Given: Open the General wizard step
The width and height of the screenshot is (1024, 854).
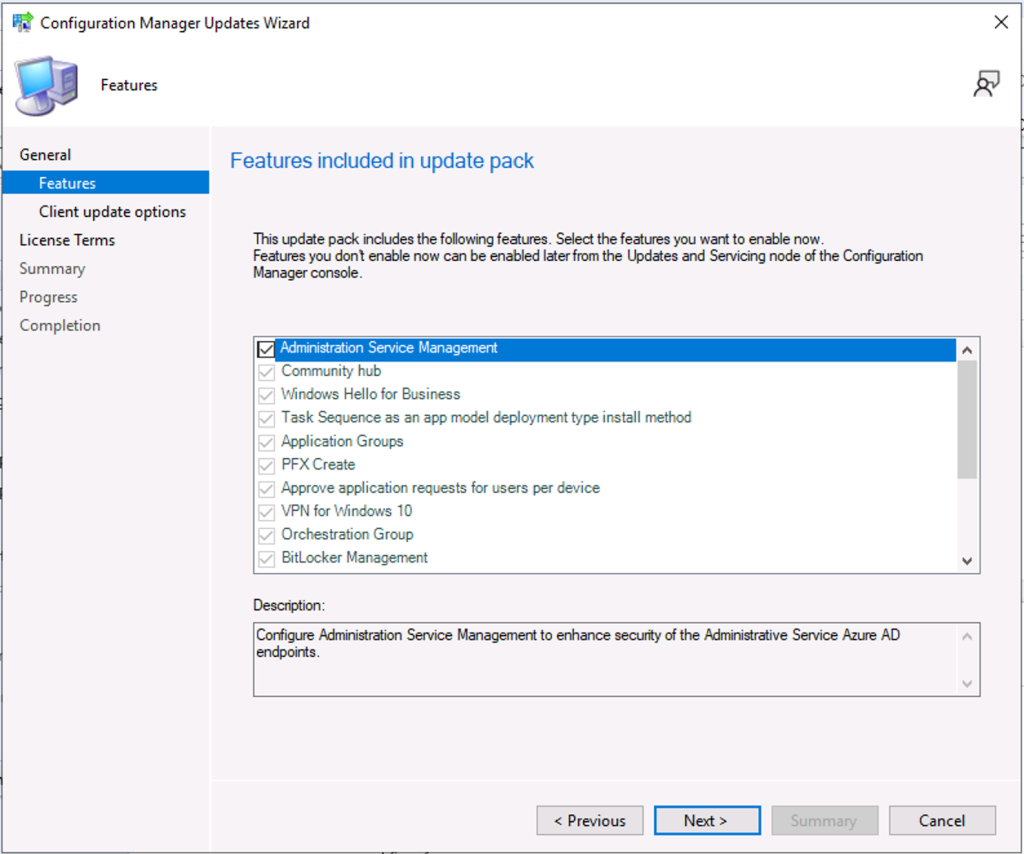Looking at the screenshot, I should point(45,155).
